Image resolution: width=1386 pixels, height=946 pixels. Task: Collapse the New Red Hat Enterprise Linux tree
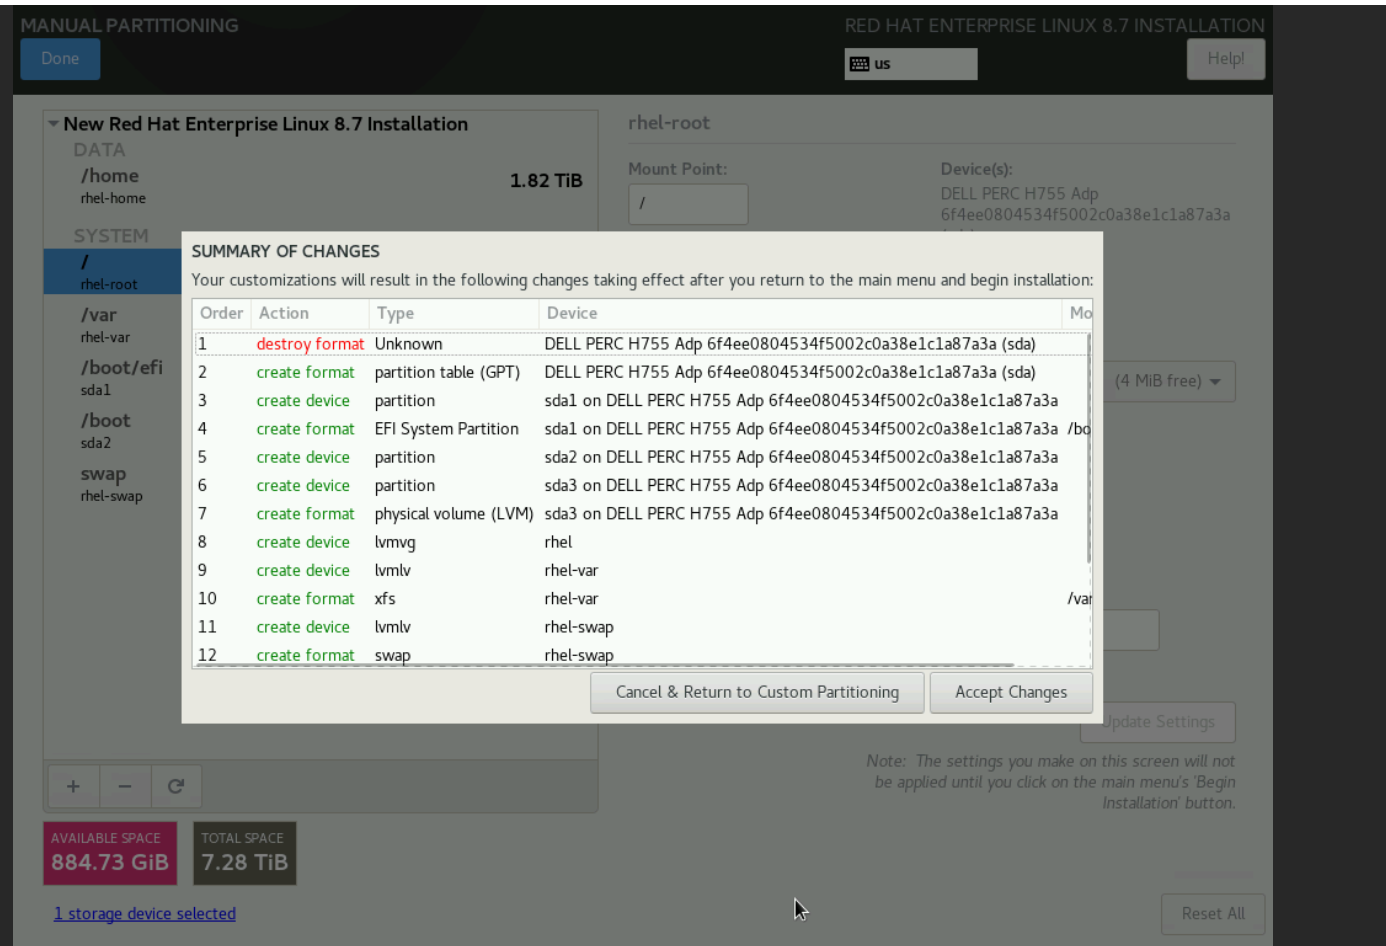(53, 123)
